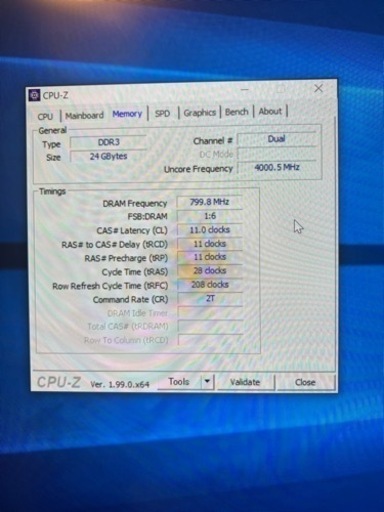Click the RAS# Precharge (tRP) label
Image resolution: width=384 pixels, height=512 pixels.
pos(126,258)
